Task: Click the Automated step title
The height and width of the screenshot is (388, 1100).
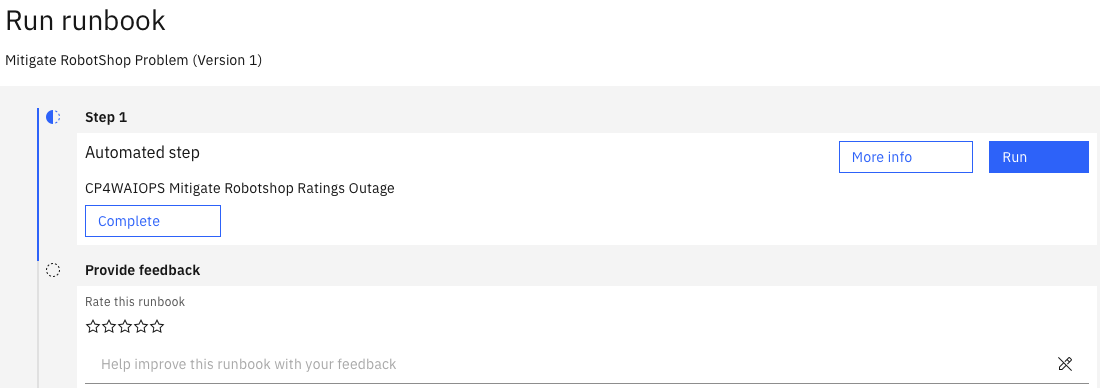Action: [142, 152]
